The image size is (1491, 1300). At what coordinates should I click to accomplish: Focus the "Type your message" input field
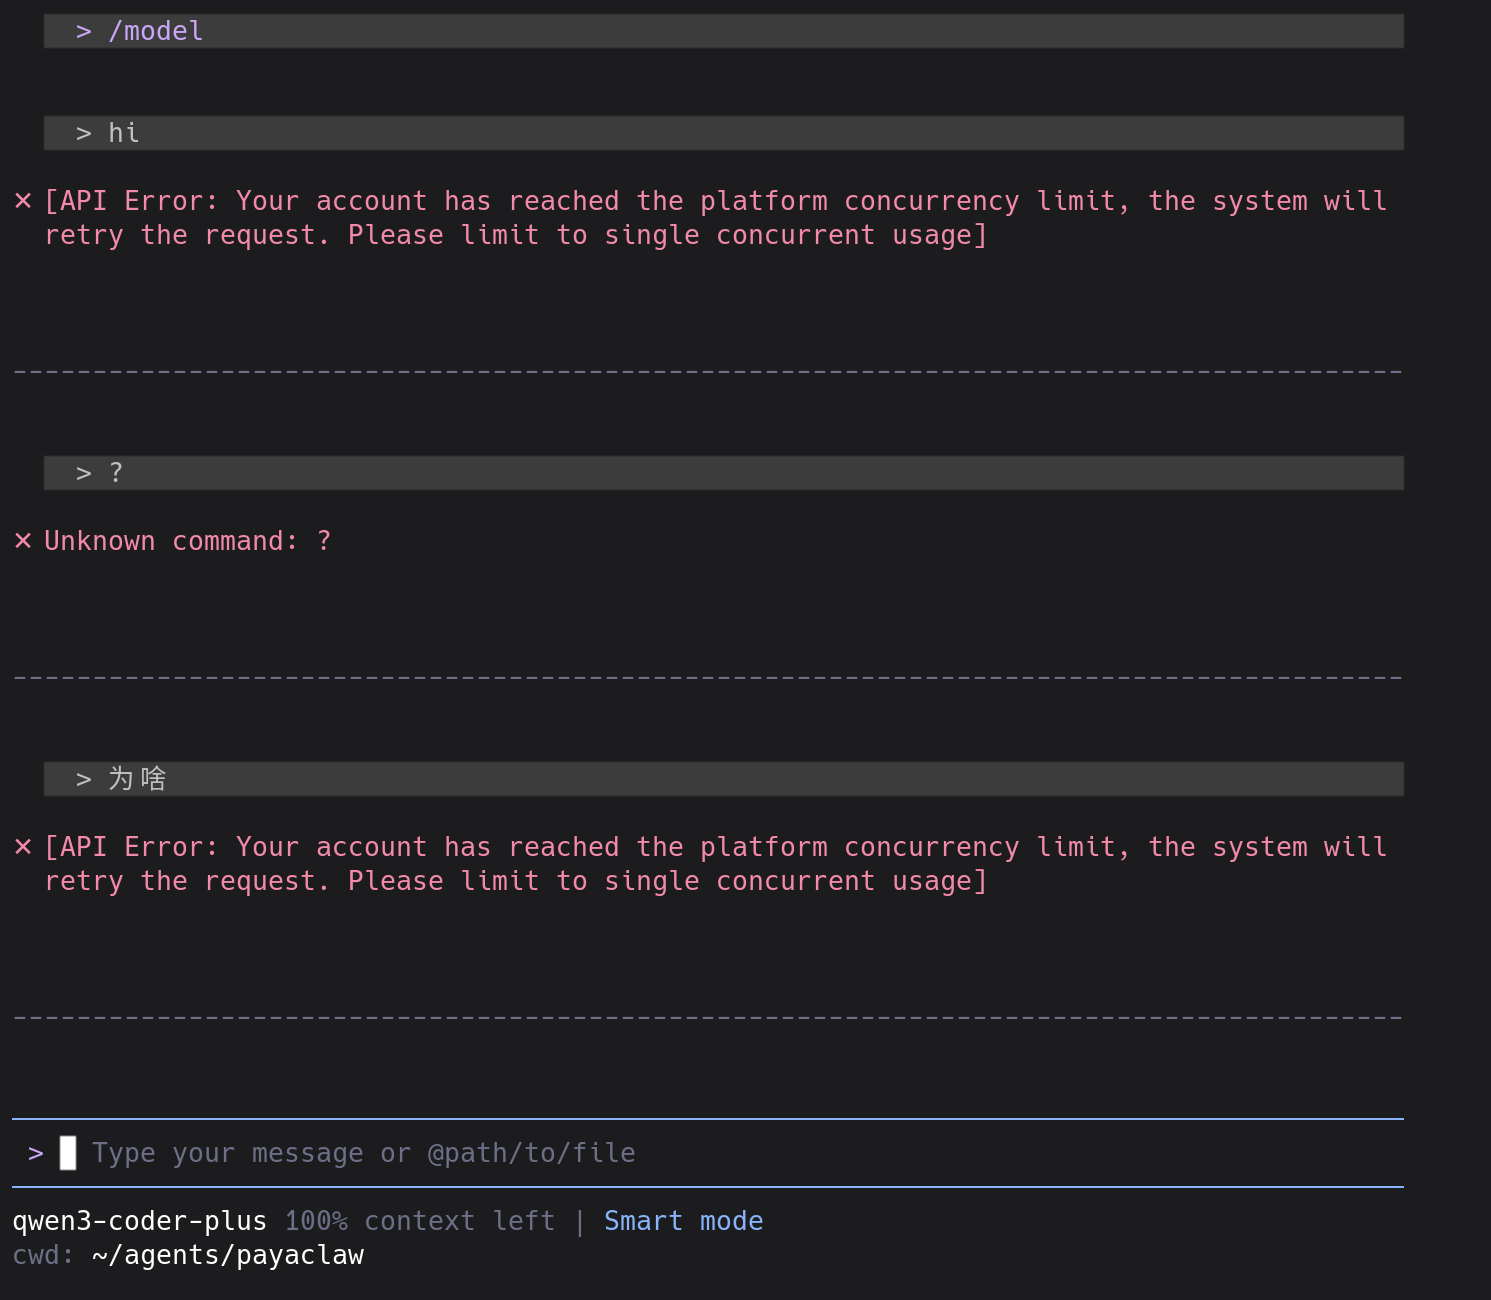pos(363,1153)
